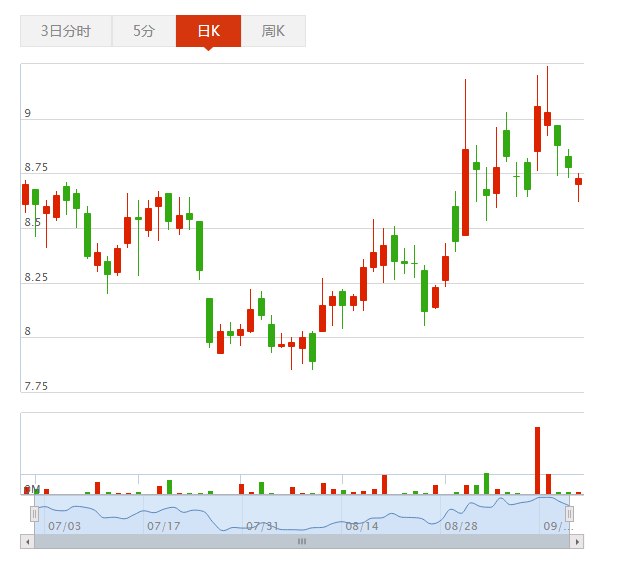Switch to 周K weekly view

point(273,31)
